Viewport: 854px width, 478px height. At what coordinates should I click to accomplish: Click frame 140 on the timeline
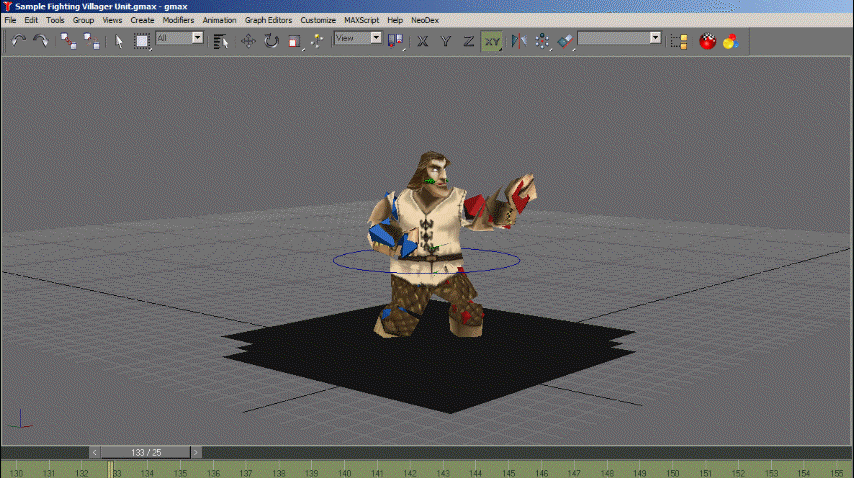click(344, 473)
